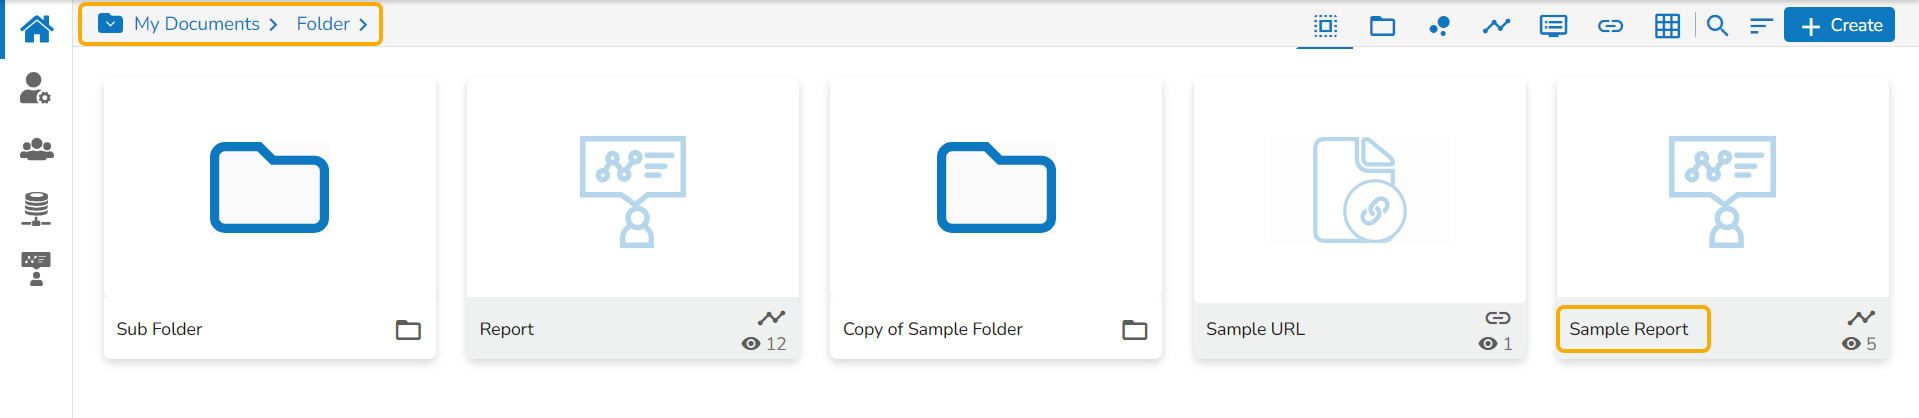1919x418 pixels.
Task: Expand the folder dropdown before My Documents
Action: tap(111, 24)
